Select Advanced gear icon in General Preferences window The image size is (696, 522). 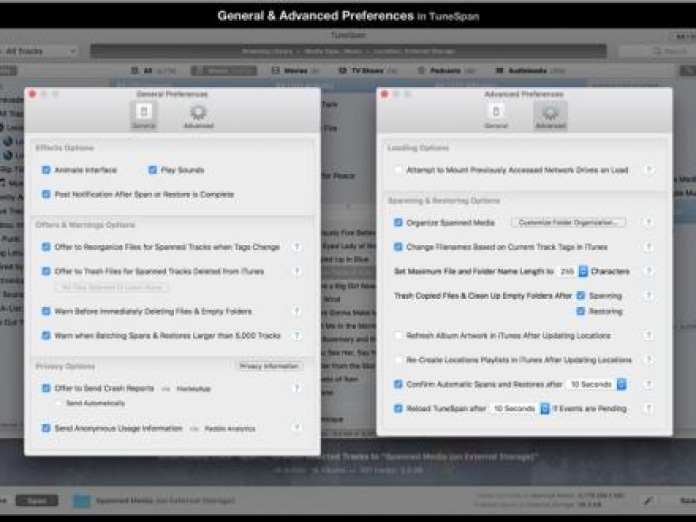coord(198,116)
